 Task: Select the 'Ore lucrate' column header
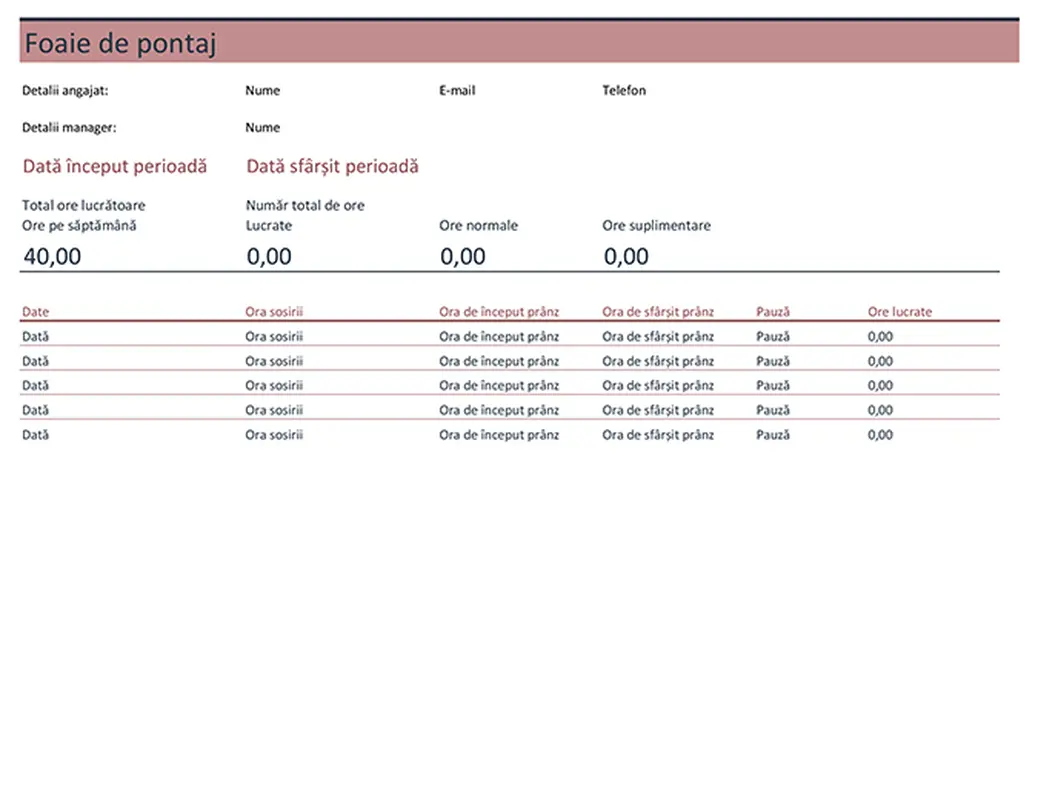899,312
